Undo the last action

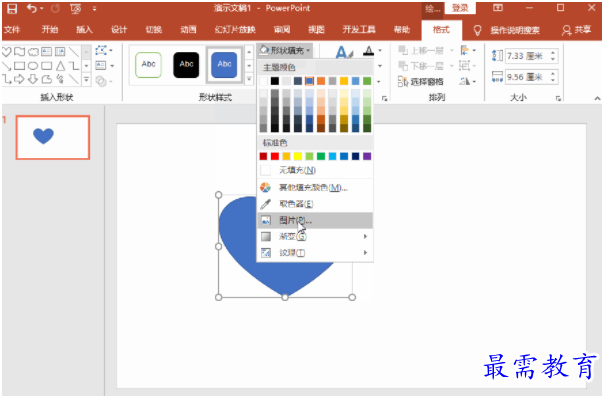(x=32, y=8)
